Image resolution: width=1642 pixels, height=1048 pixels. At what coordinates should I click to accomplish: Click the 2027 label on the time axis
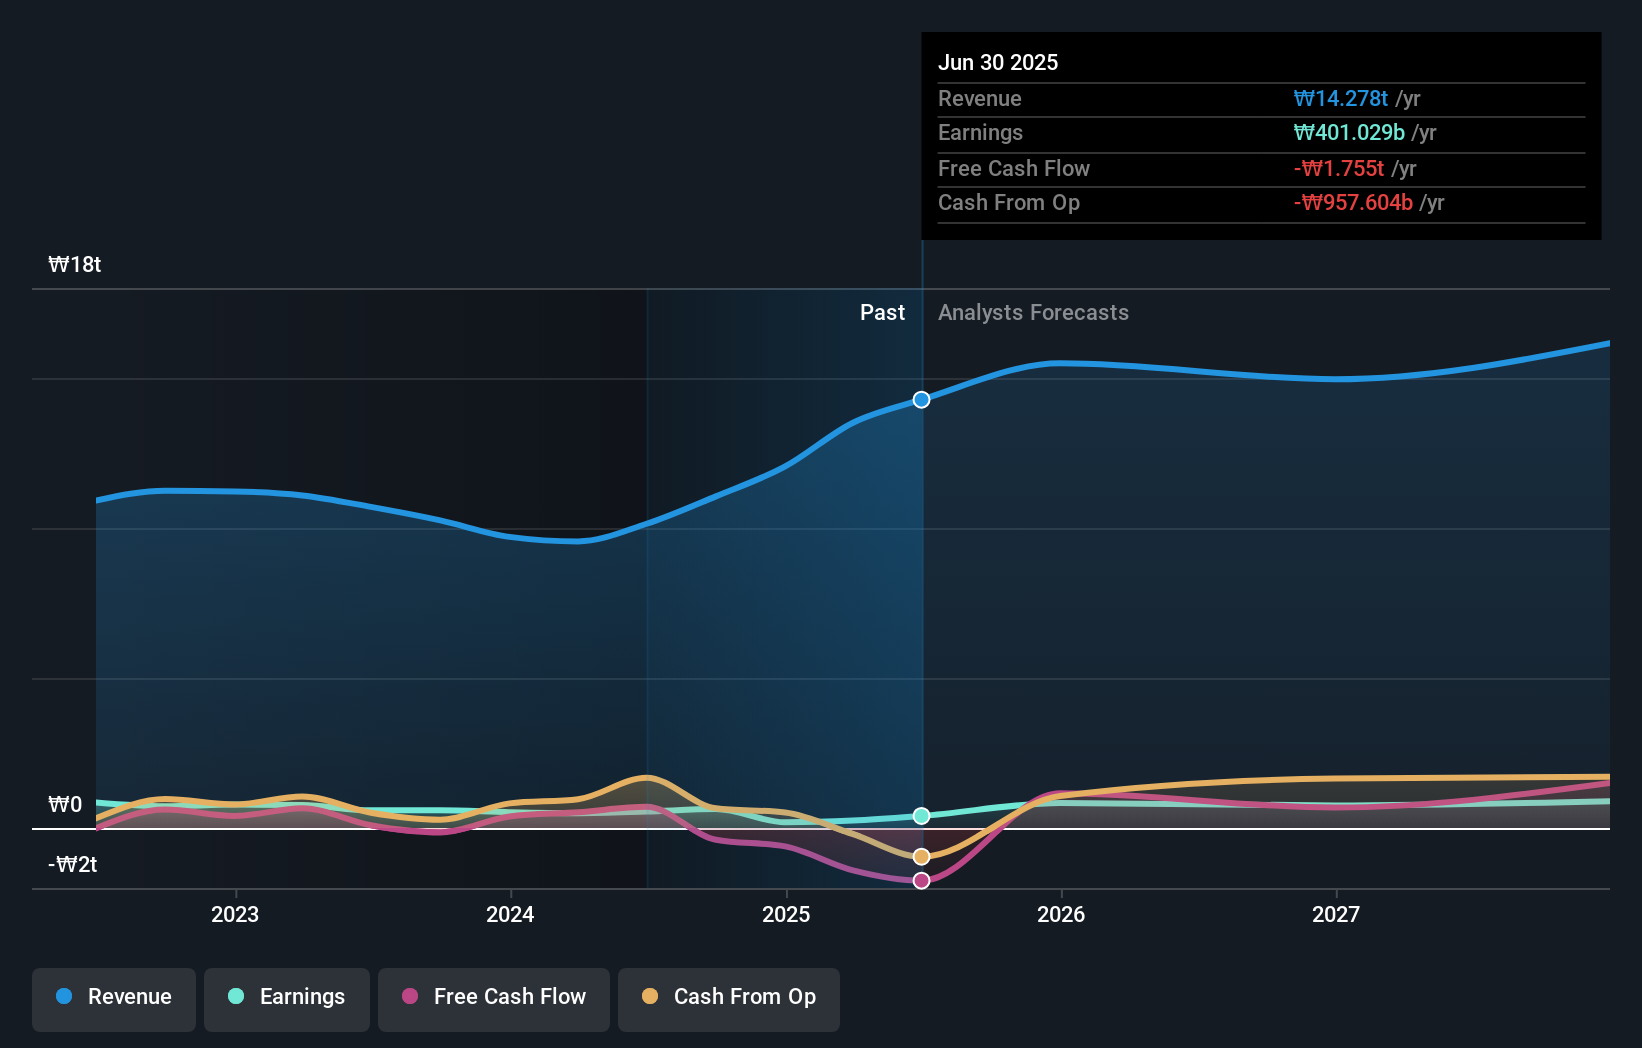tap(1337, 914)
